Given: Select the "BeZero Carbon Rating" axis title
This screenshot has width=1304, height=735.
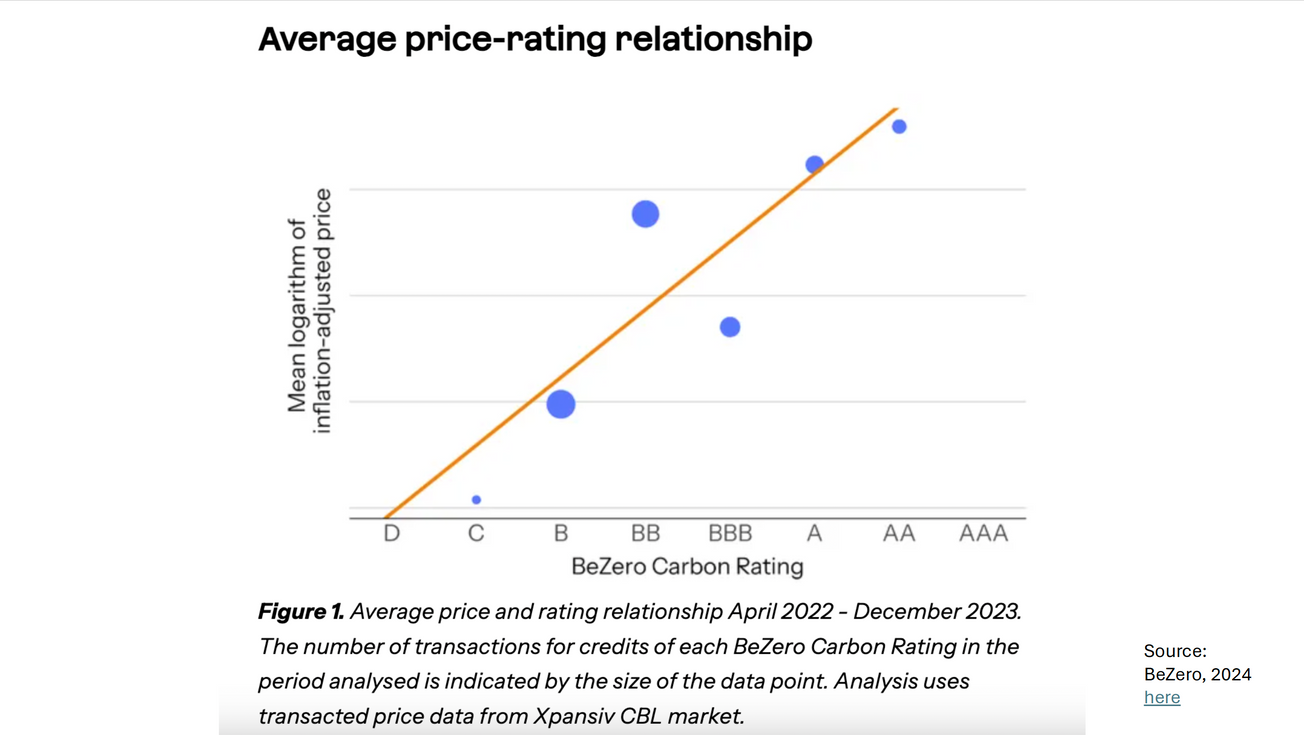Looking at the screenshot, I should (687, 567).
